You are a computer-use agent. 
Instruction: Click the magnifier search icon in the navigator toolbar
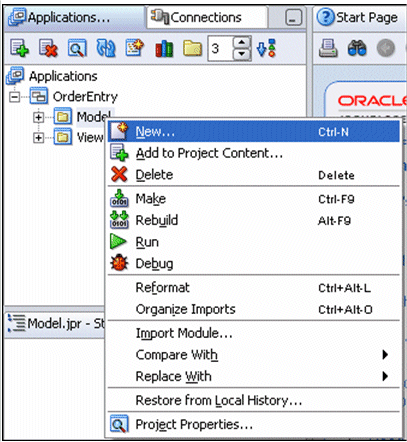click(77, 49)
